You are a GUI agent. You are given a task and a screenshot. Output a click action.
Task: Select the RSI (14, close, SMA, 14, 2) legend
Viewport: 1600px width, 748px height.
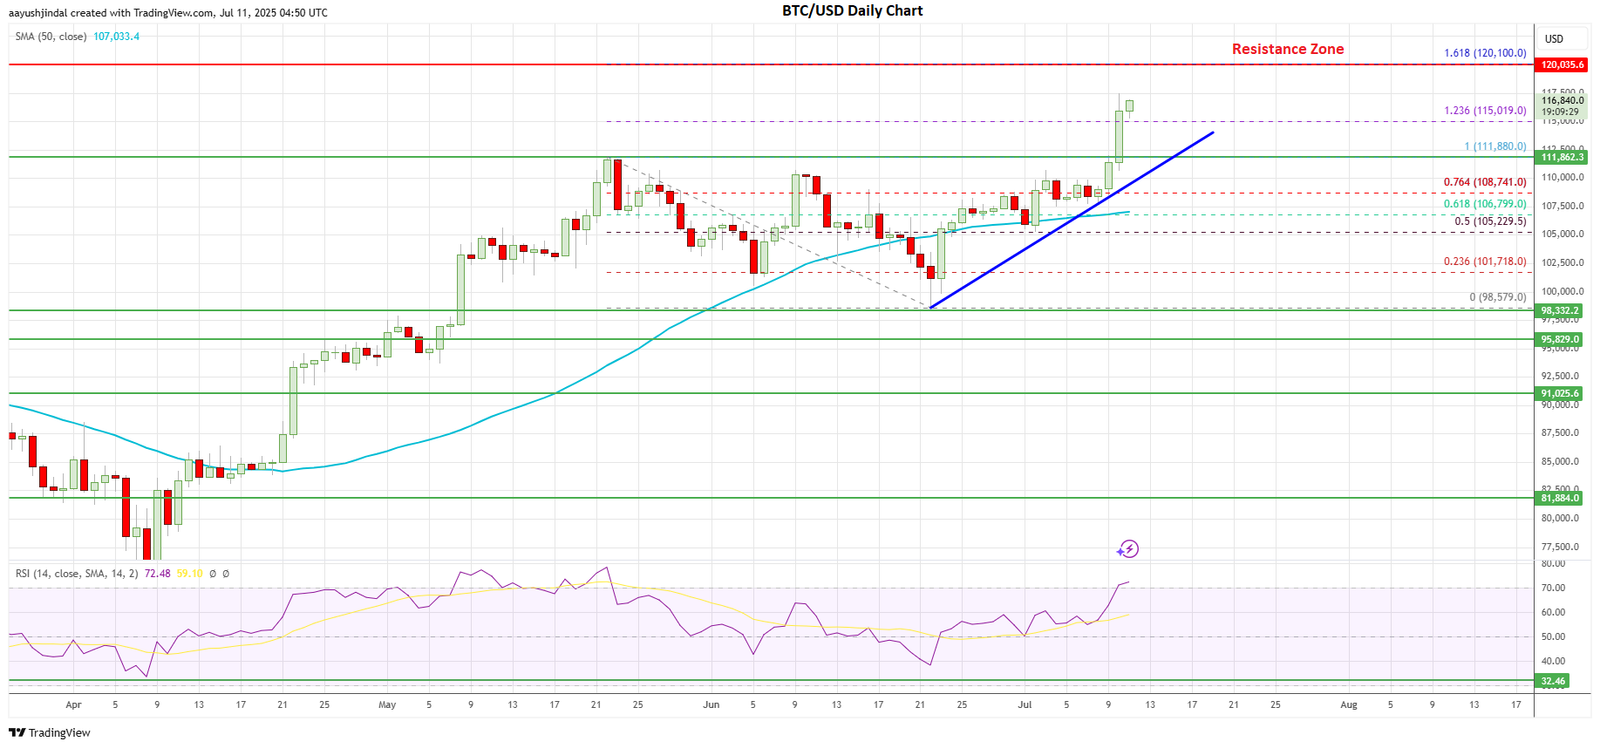click(76, 574)
